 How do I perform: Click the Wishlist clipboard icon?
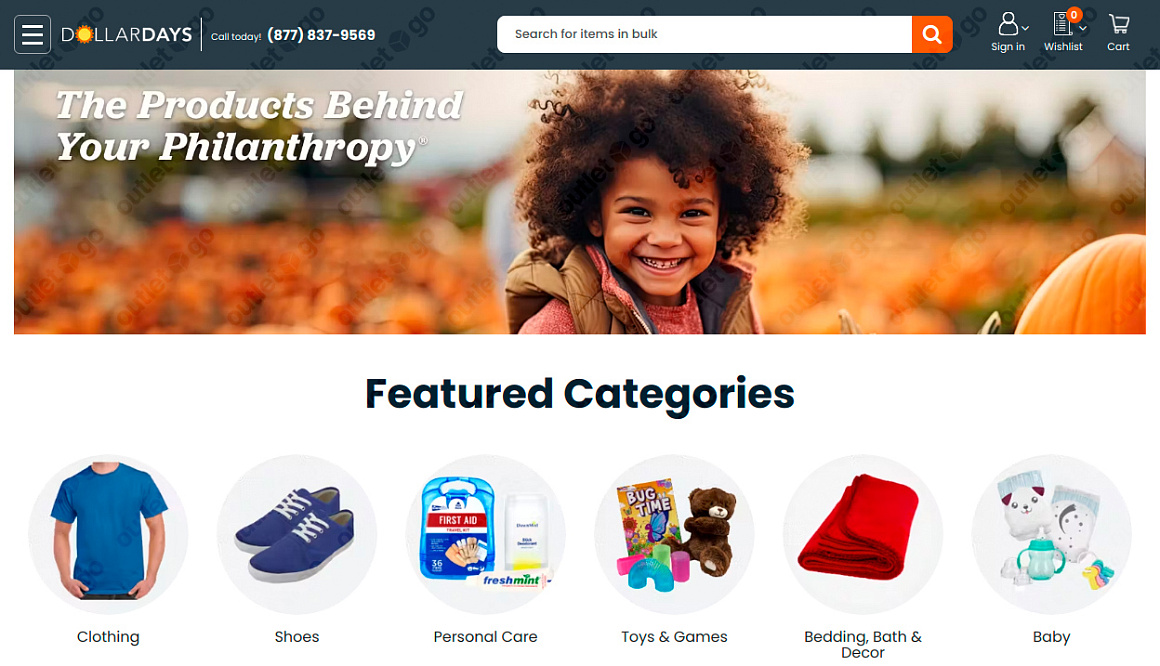(1062, 24)
